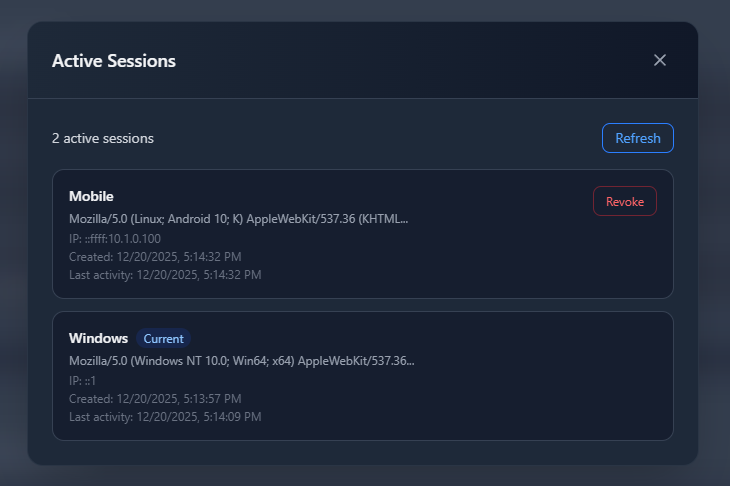
Task: Click the Current badge
Action: tap(163, 338)
